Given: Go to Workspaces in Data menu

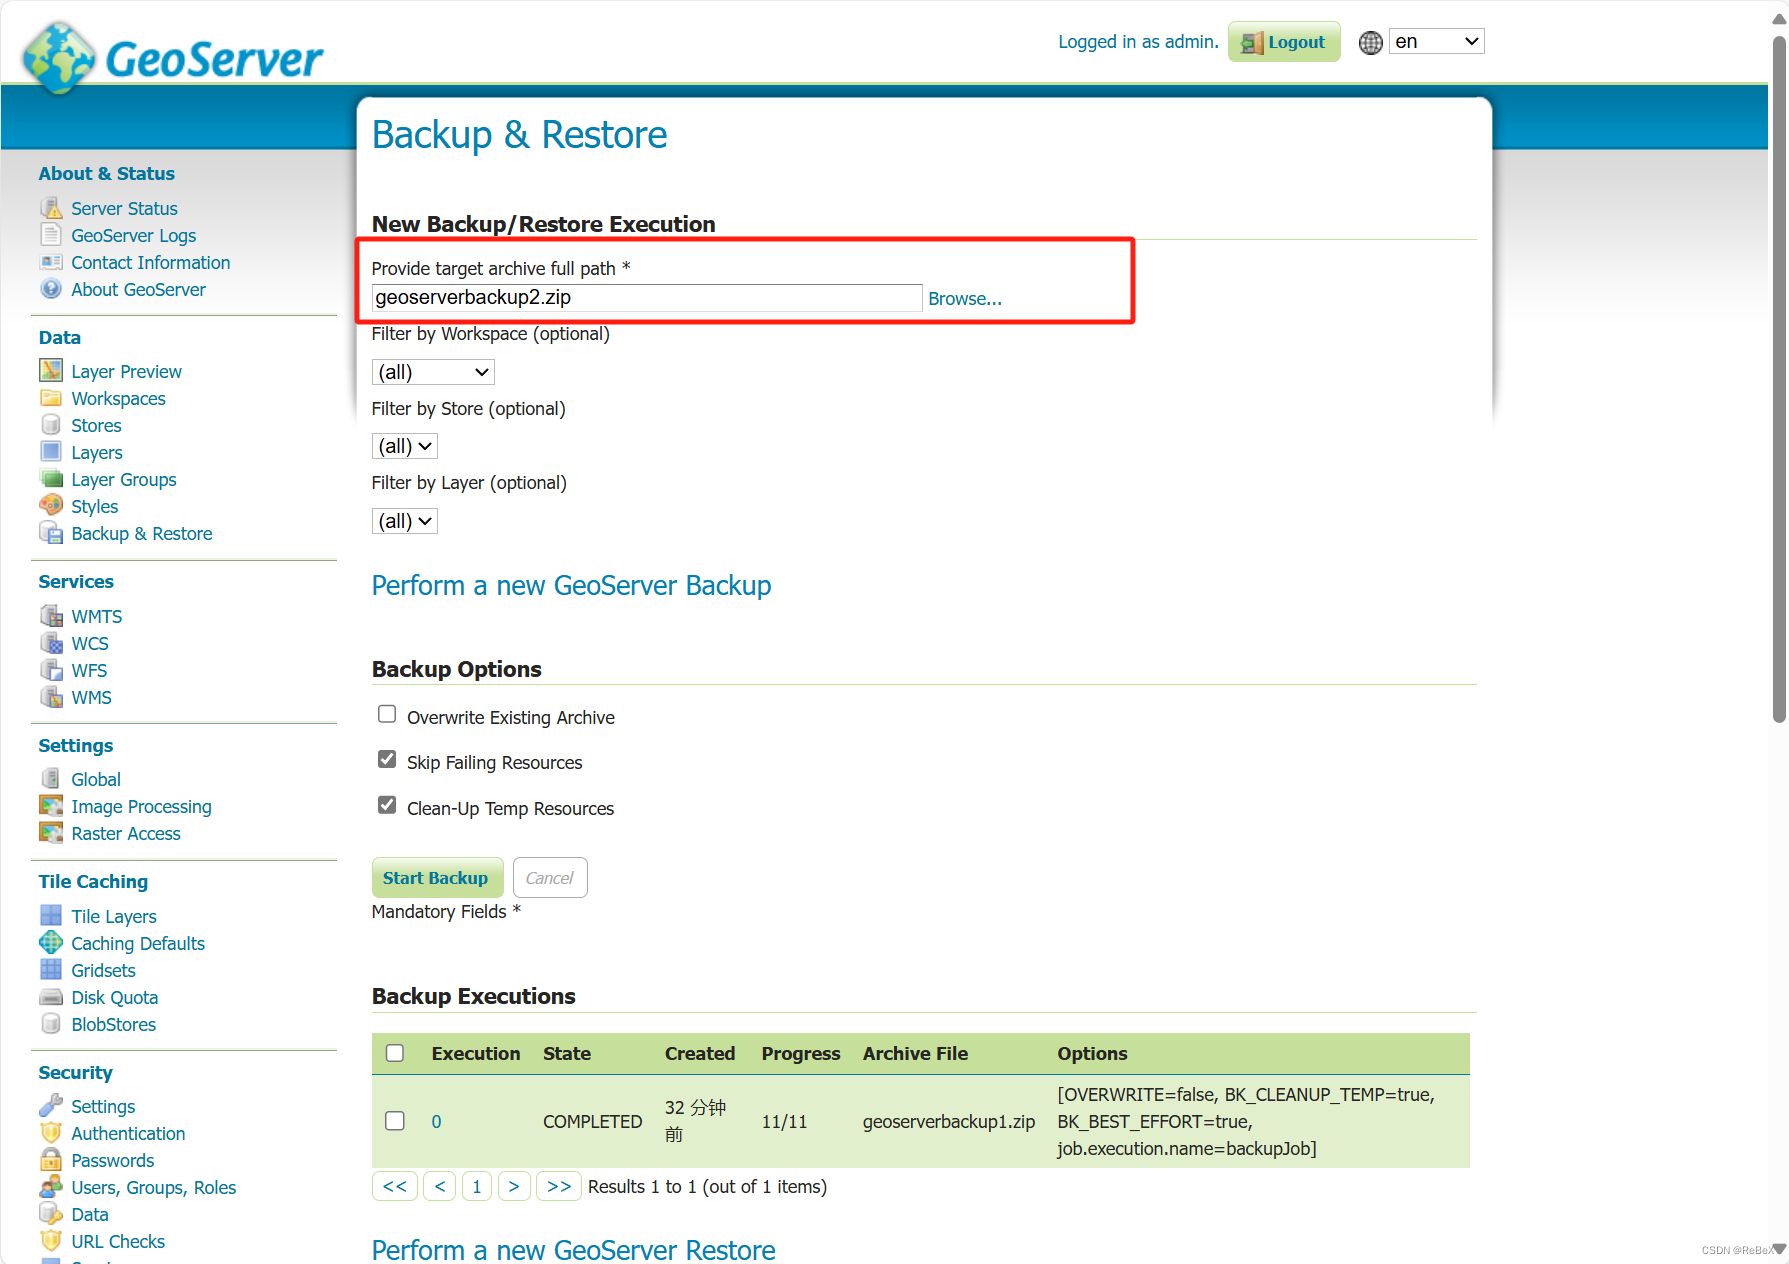Looking at the screenshot, I should (118, 398).
